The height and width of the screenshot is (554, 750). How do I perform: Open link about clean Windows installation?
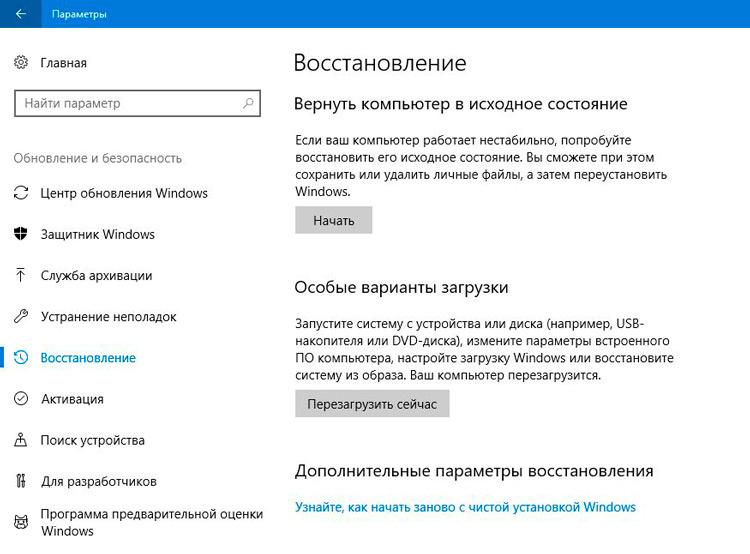click(x=465, y=507)
